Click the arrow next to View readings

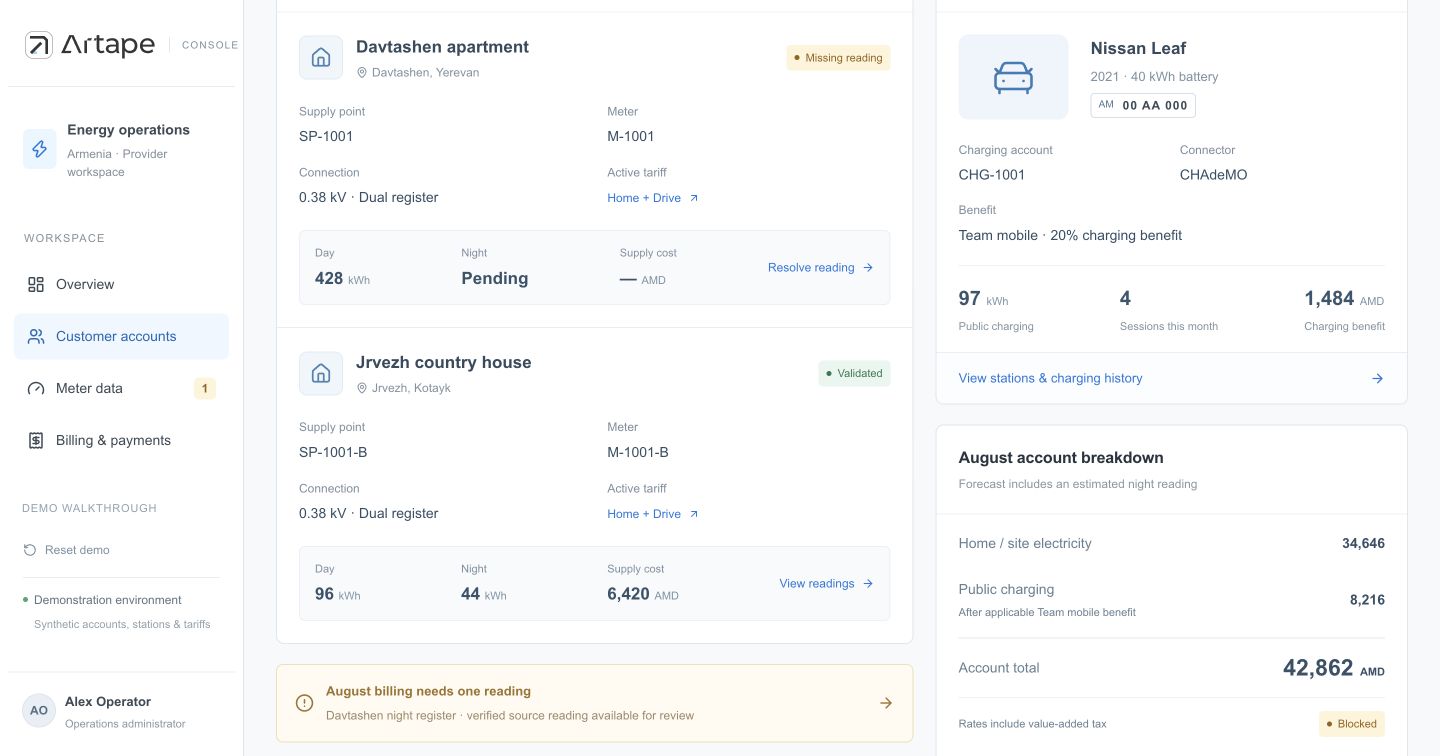click(x=868, y=584)
